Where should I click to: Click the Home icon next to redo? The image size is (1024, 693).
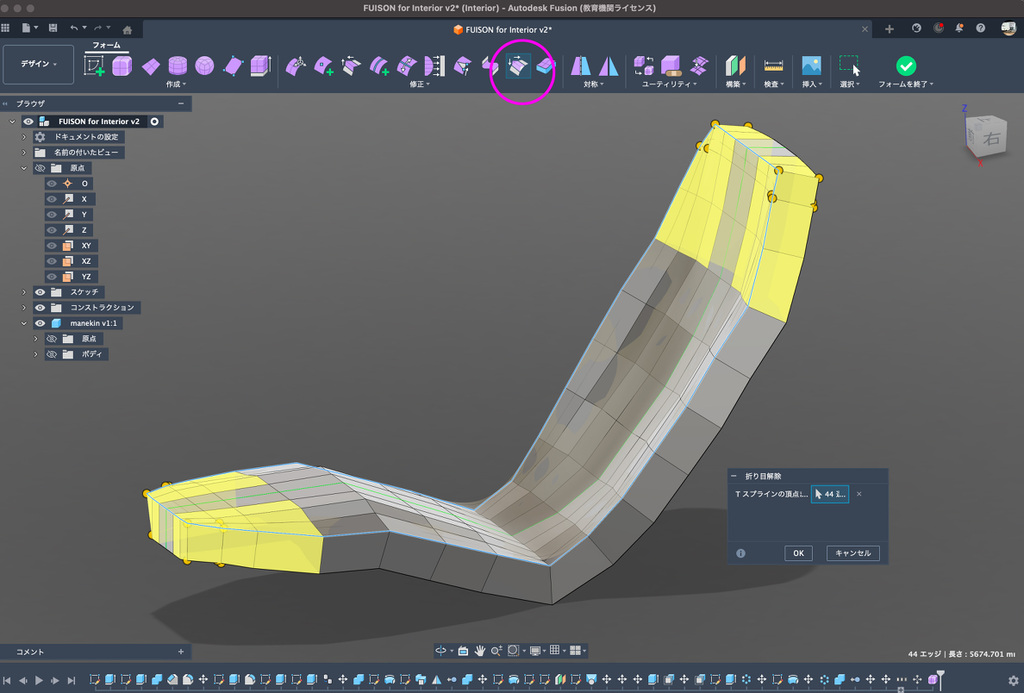tap(127, 29)
